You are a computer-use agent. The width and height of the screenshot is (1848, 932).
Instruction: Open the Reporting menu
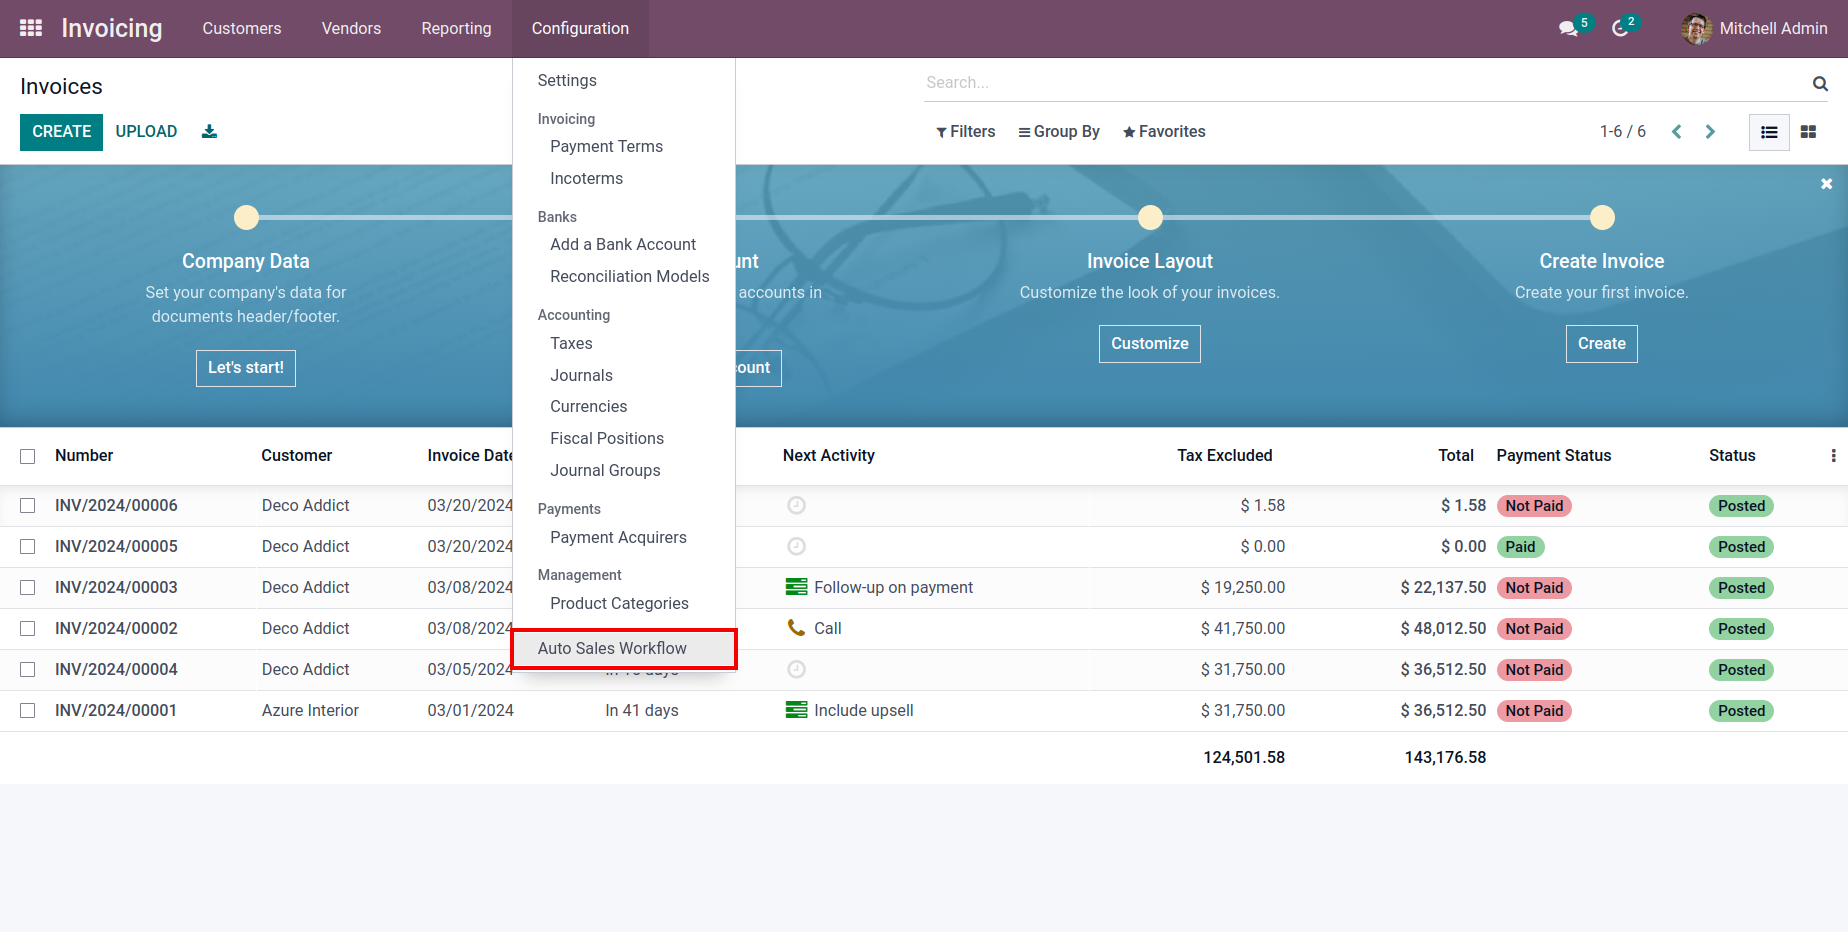[456, 29]
